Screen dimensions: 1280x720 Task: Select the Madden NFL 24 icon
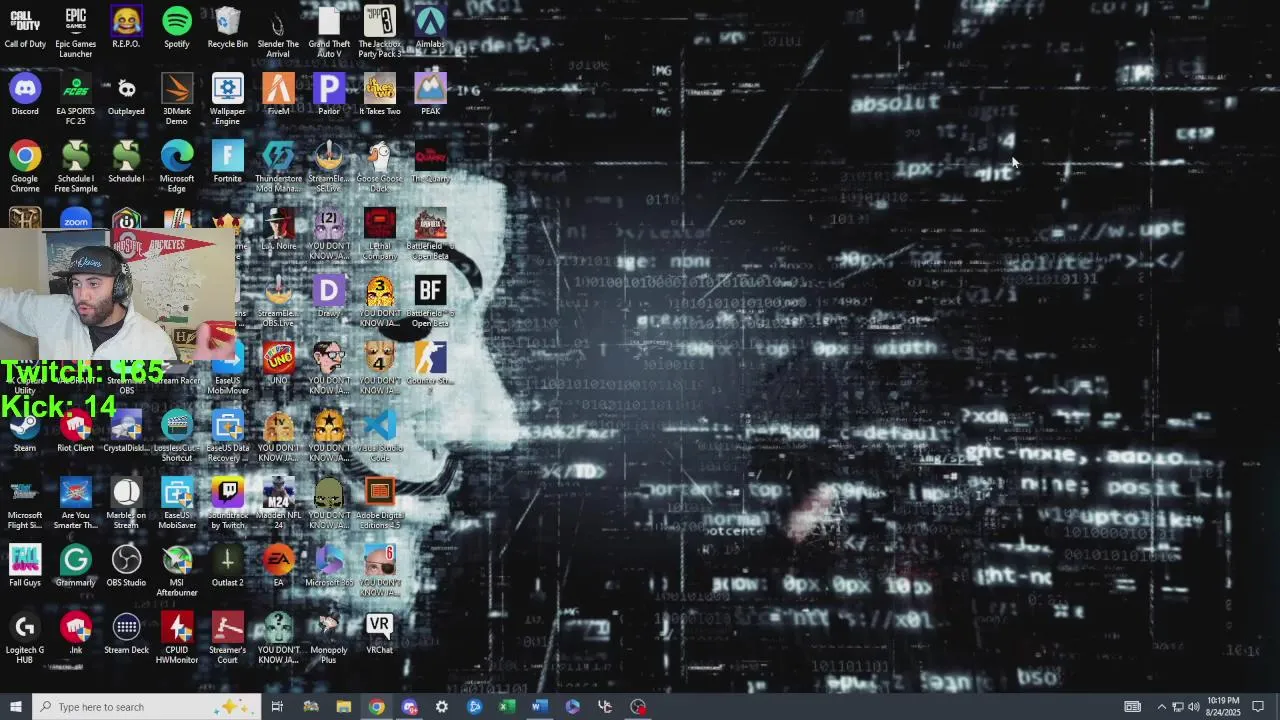click(x=278, y=502)
